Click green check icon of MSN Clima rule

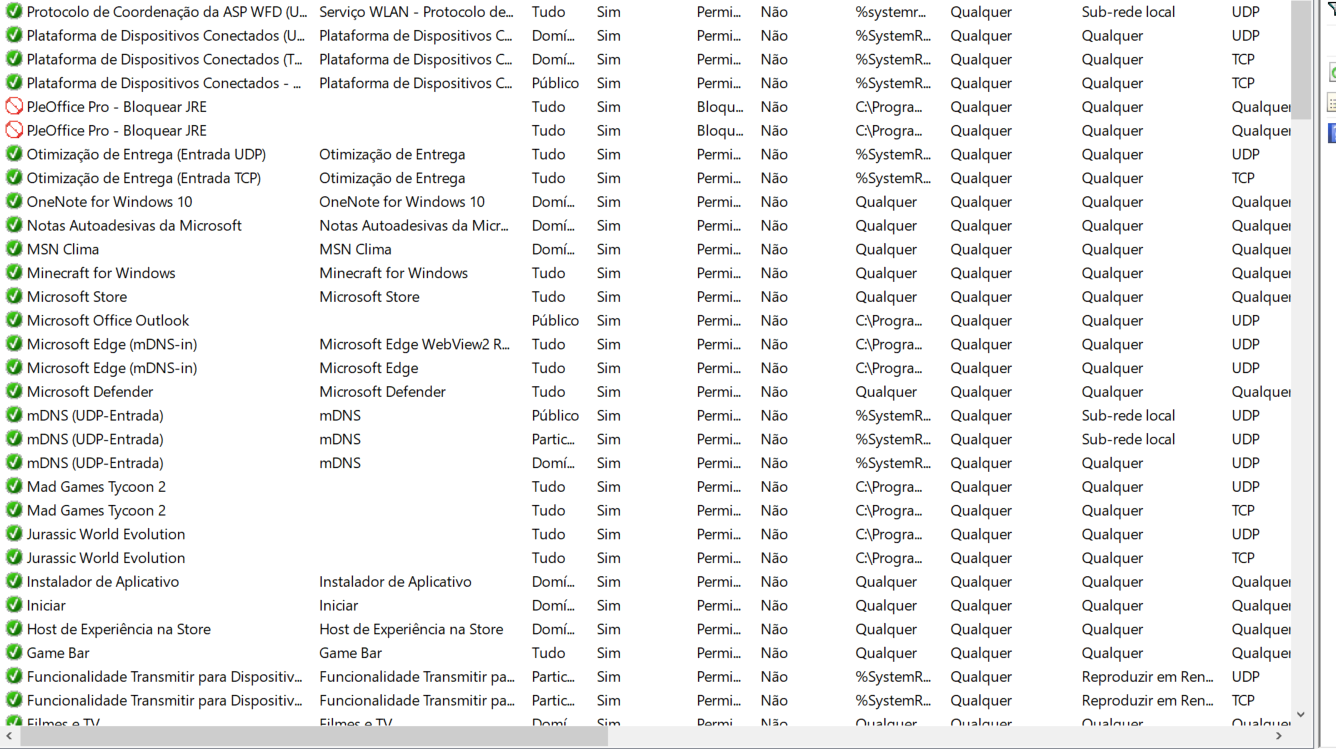[14, 249]
